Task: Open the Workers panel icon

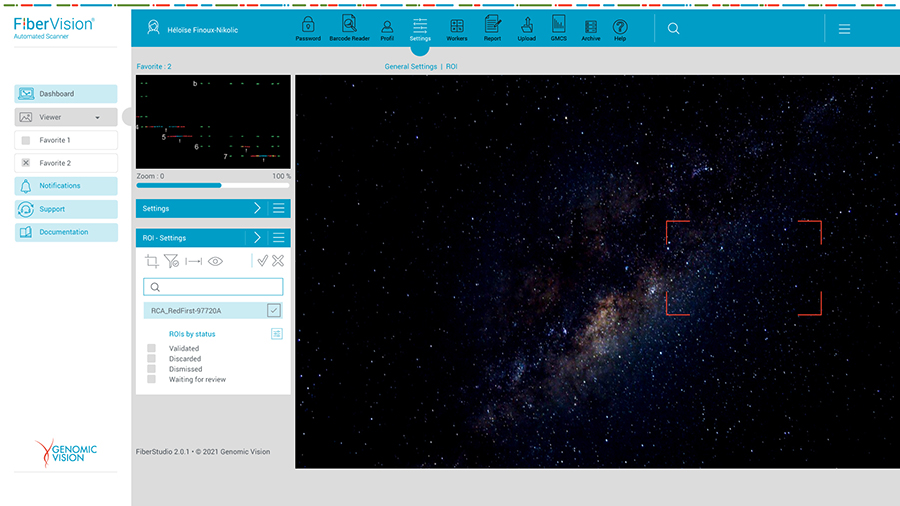Action: pos(456,26)
